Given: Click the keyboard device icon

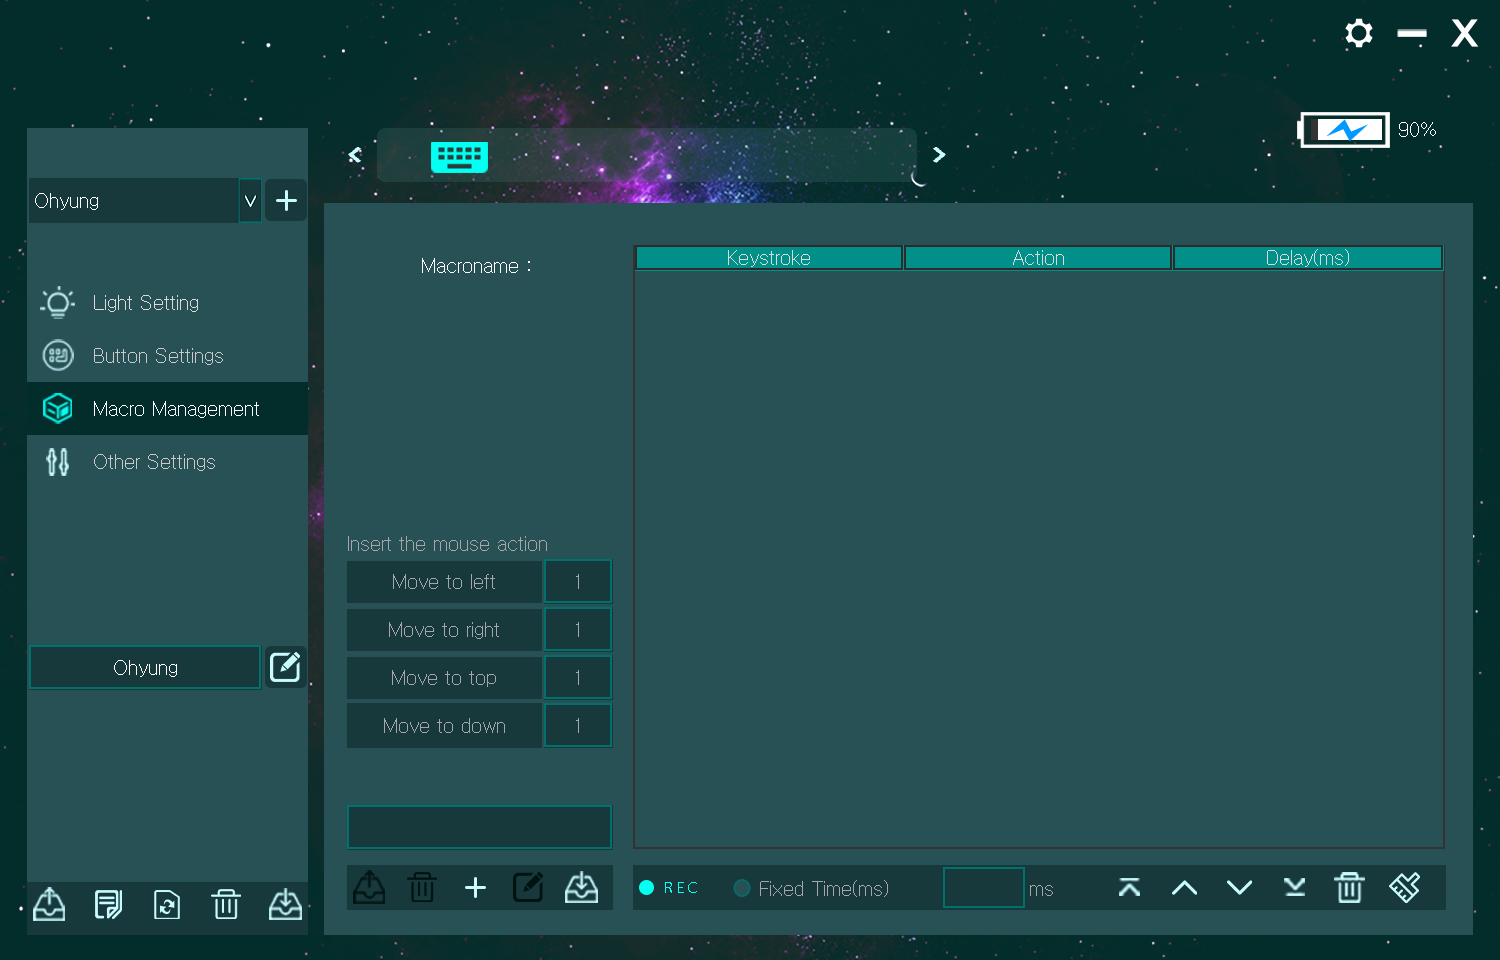Looking at the screenshot, I should tap(459, 157).
